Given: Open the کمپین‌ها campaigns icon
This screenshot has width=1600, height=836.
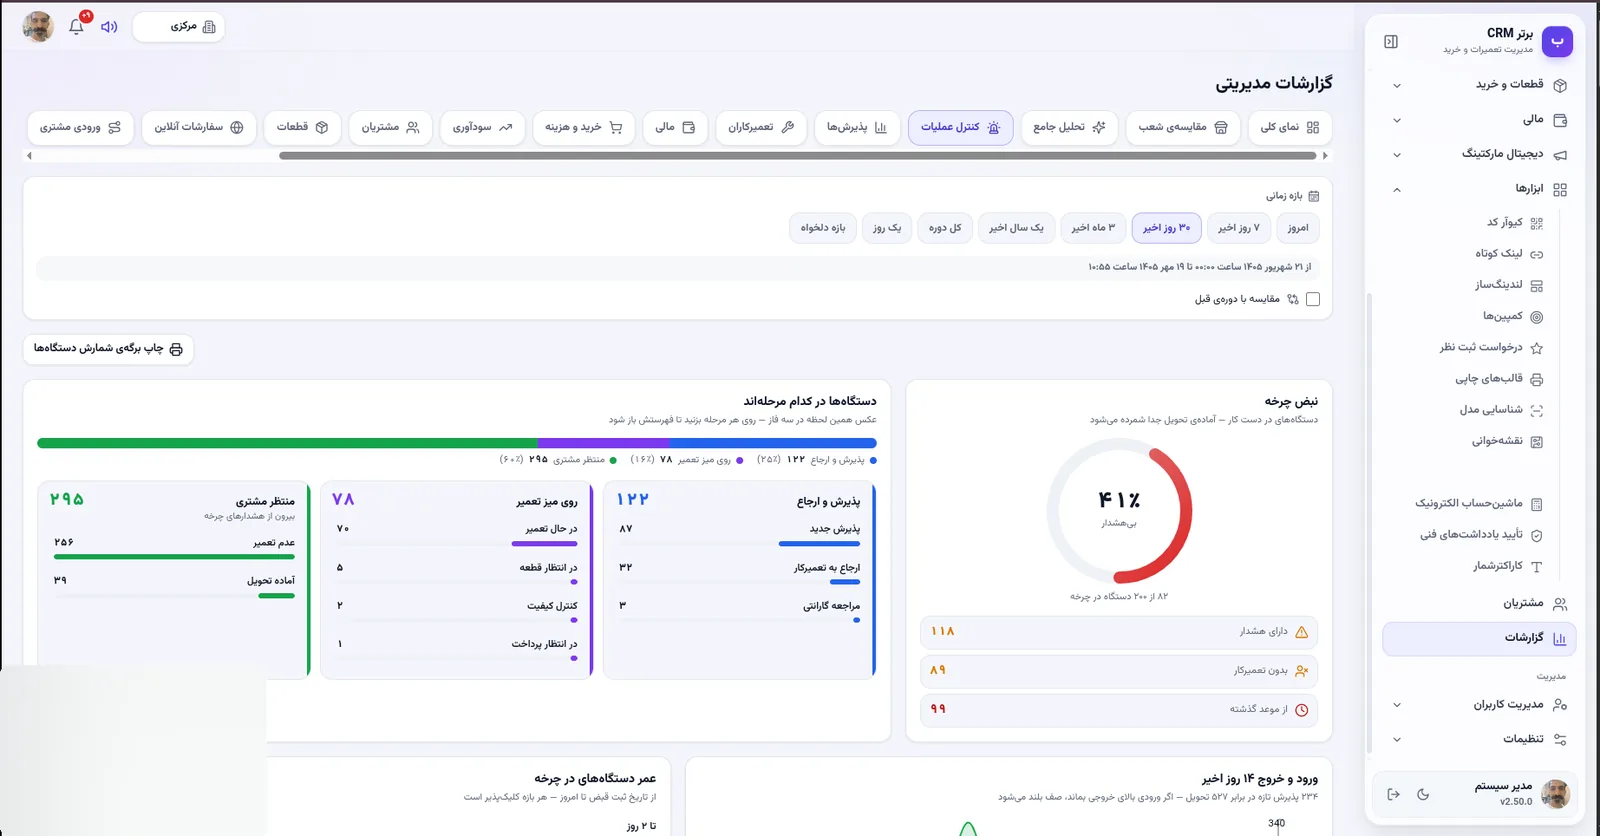Looking at the screenshot, I should 1537,317.
